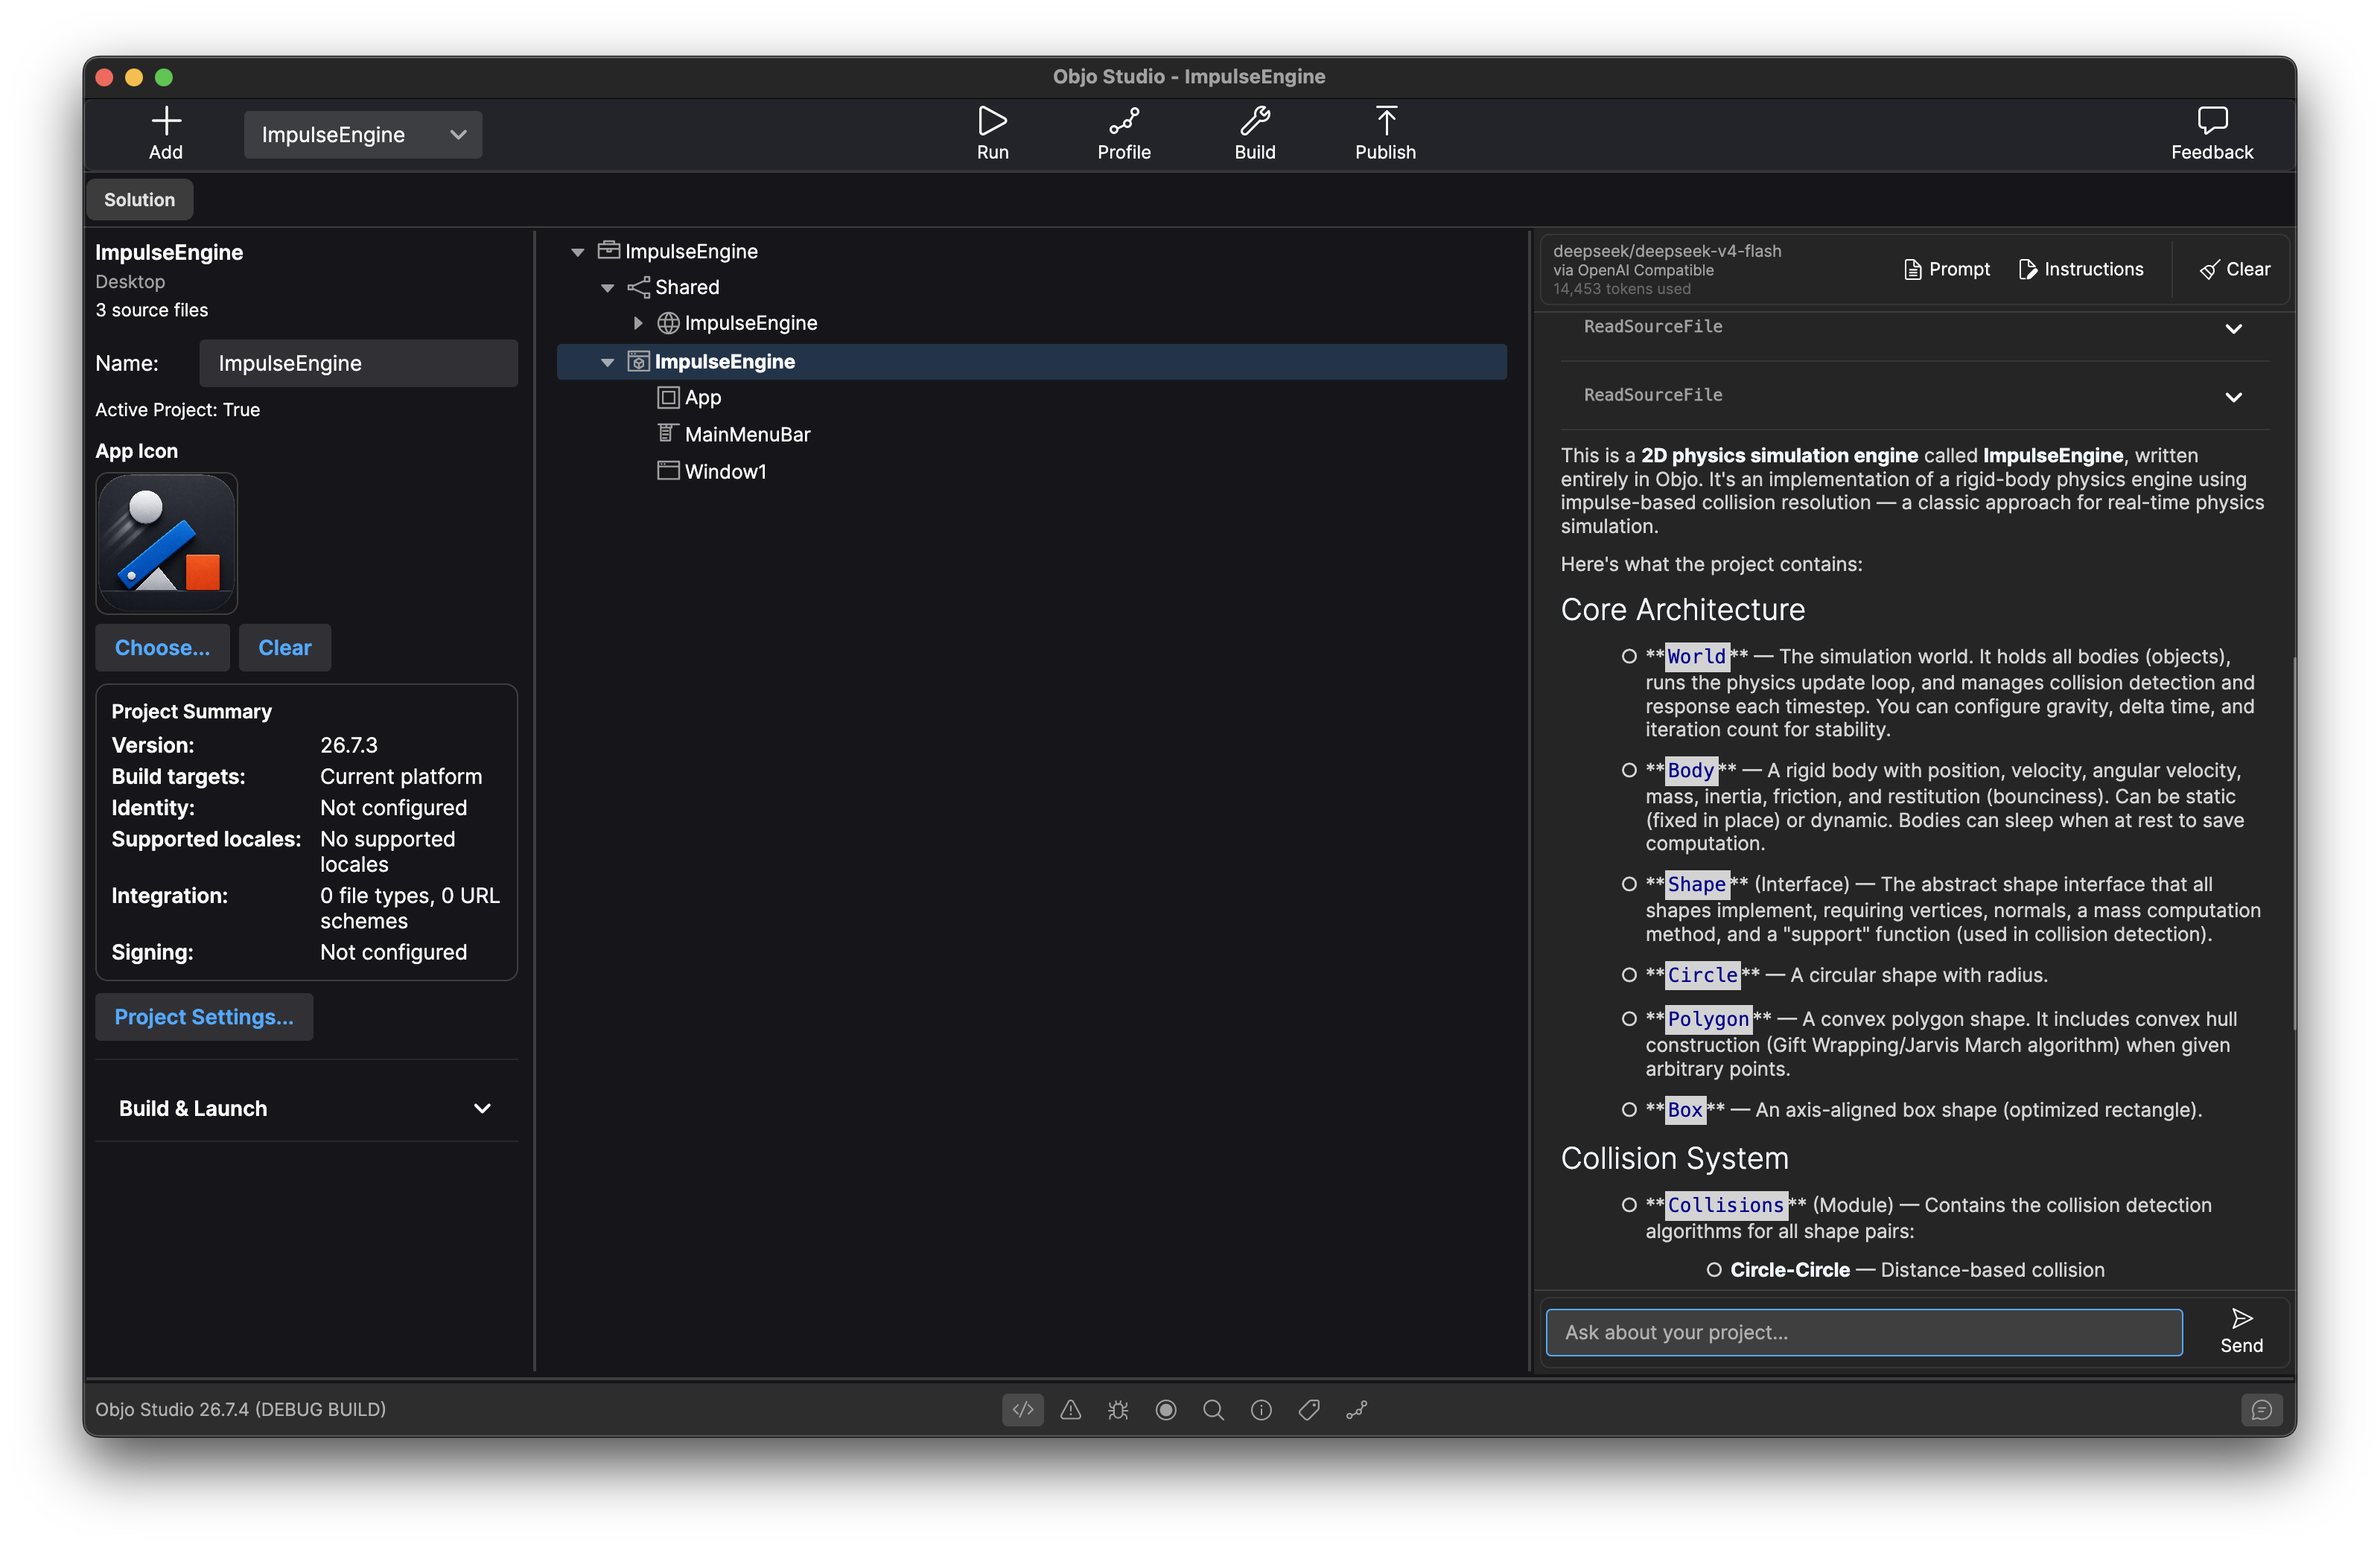Open the debug bug icon in status bar
Screen dimensions: 2380x1547
click(1118, 1409)
